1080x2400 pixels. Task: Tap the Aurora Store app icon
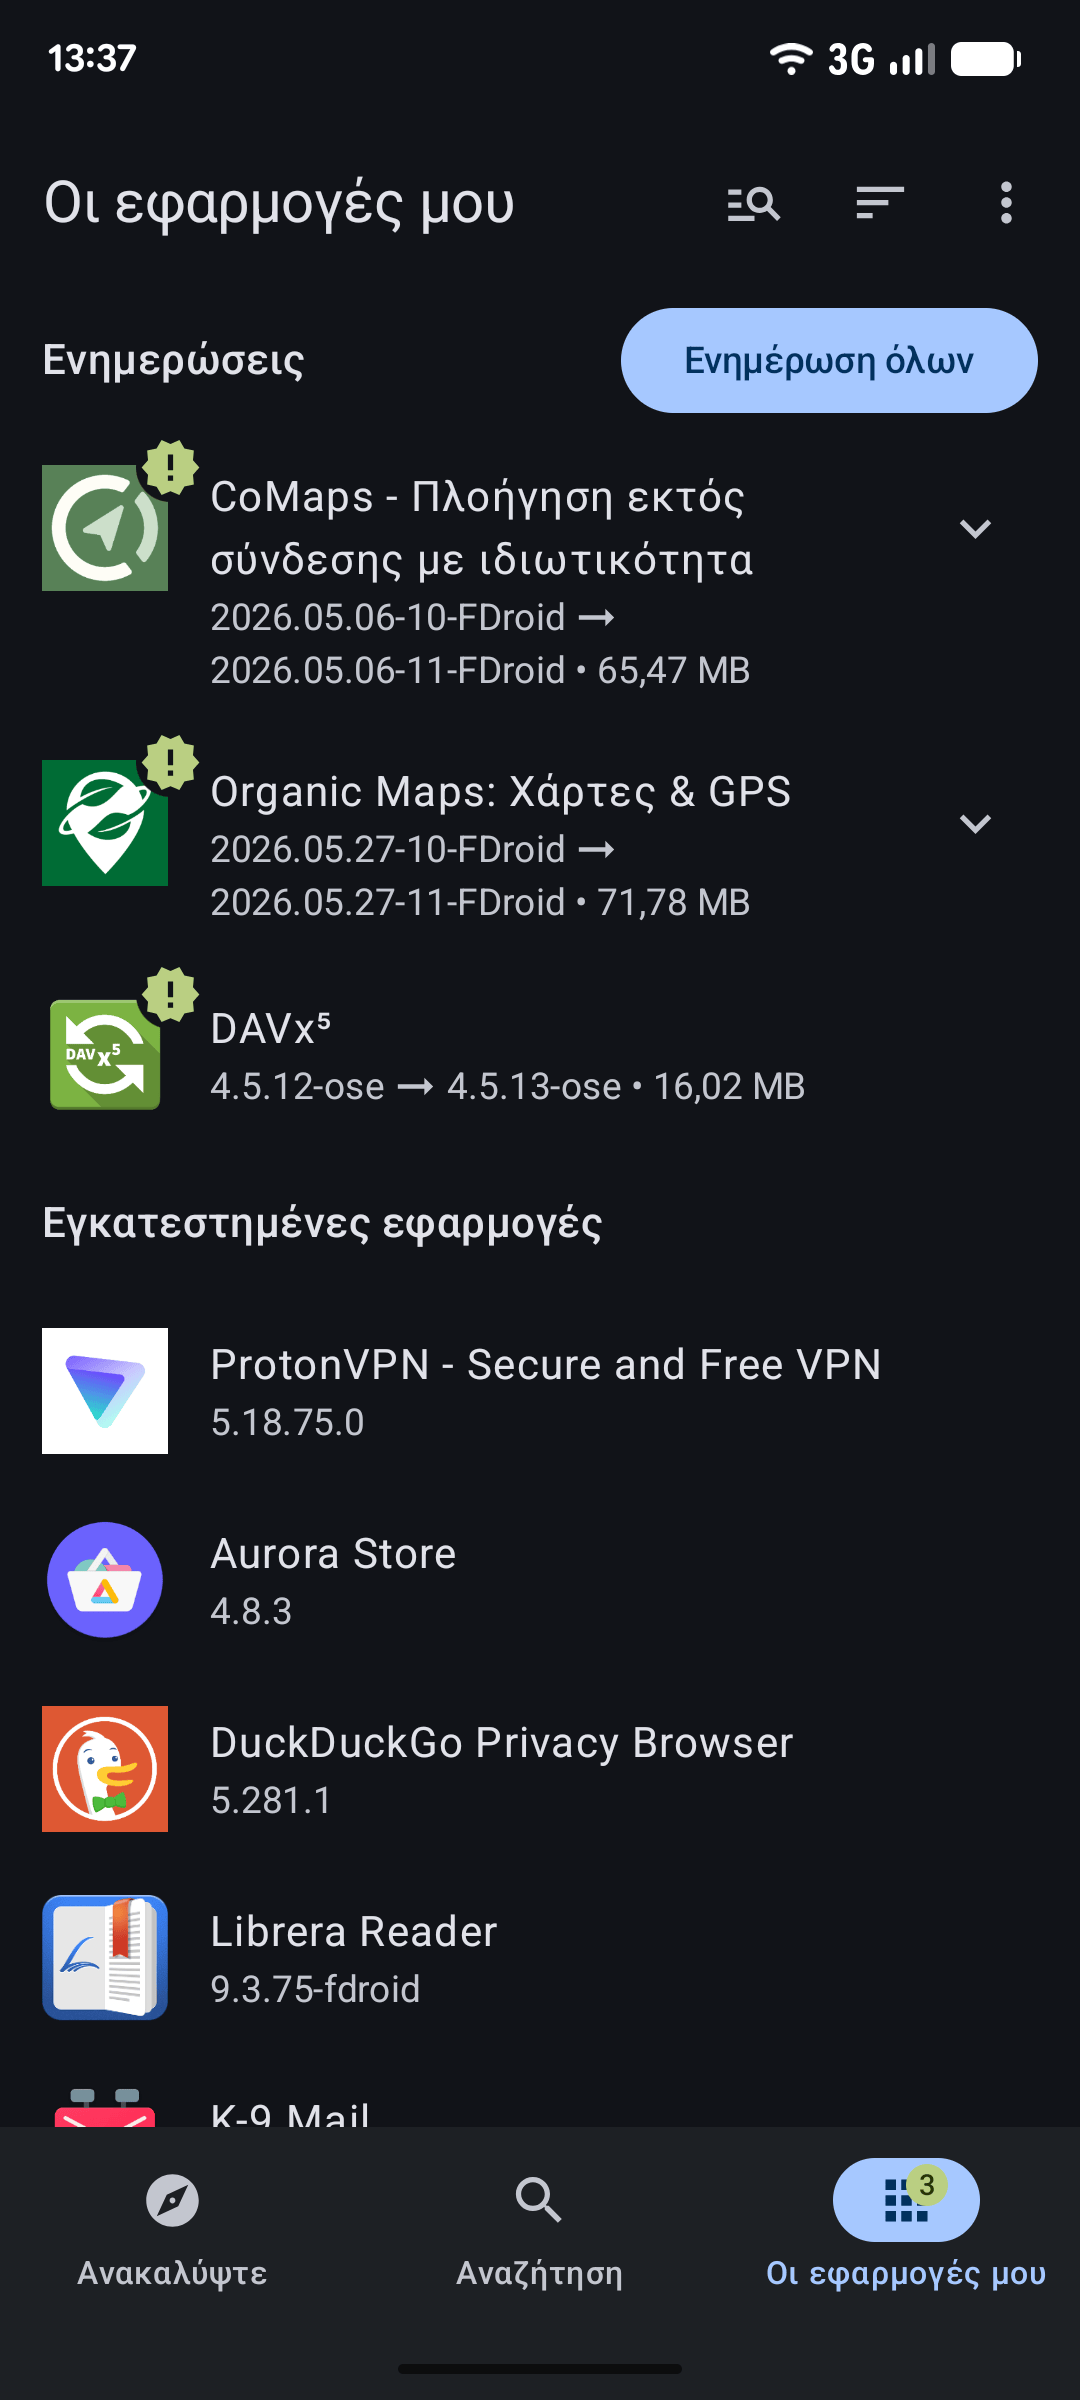pos(105,1580)
